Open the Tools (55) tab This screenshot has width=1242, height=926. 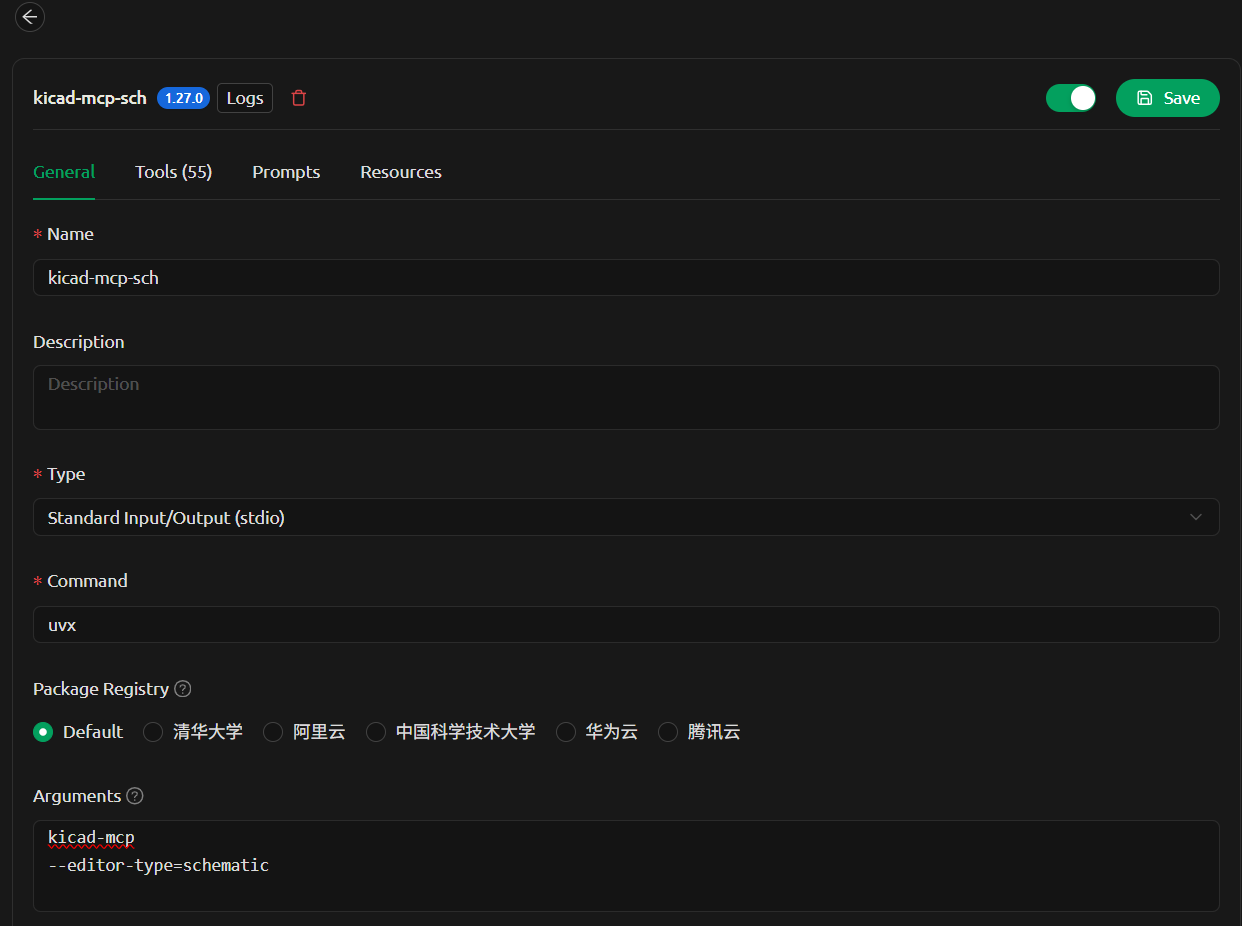click(174, 172)
